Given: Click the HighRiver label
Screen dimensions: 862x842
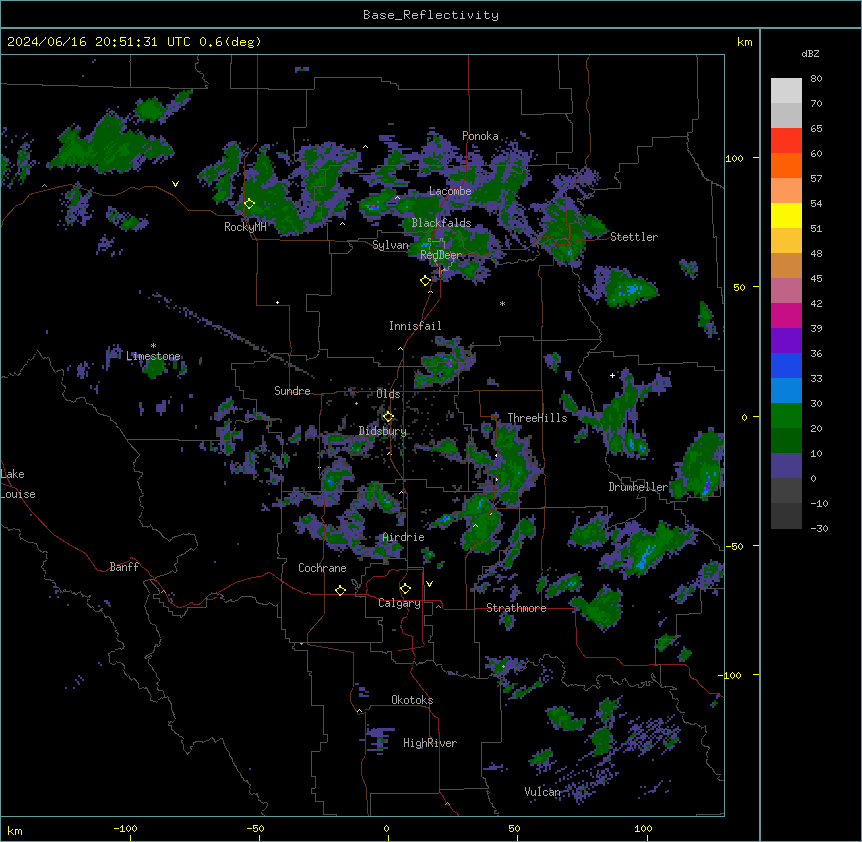Looking at the screenshot, I should (x=430, y=743).
